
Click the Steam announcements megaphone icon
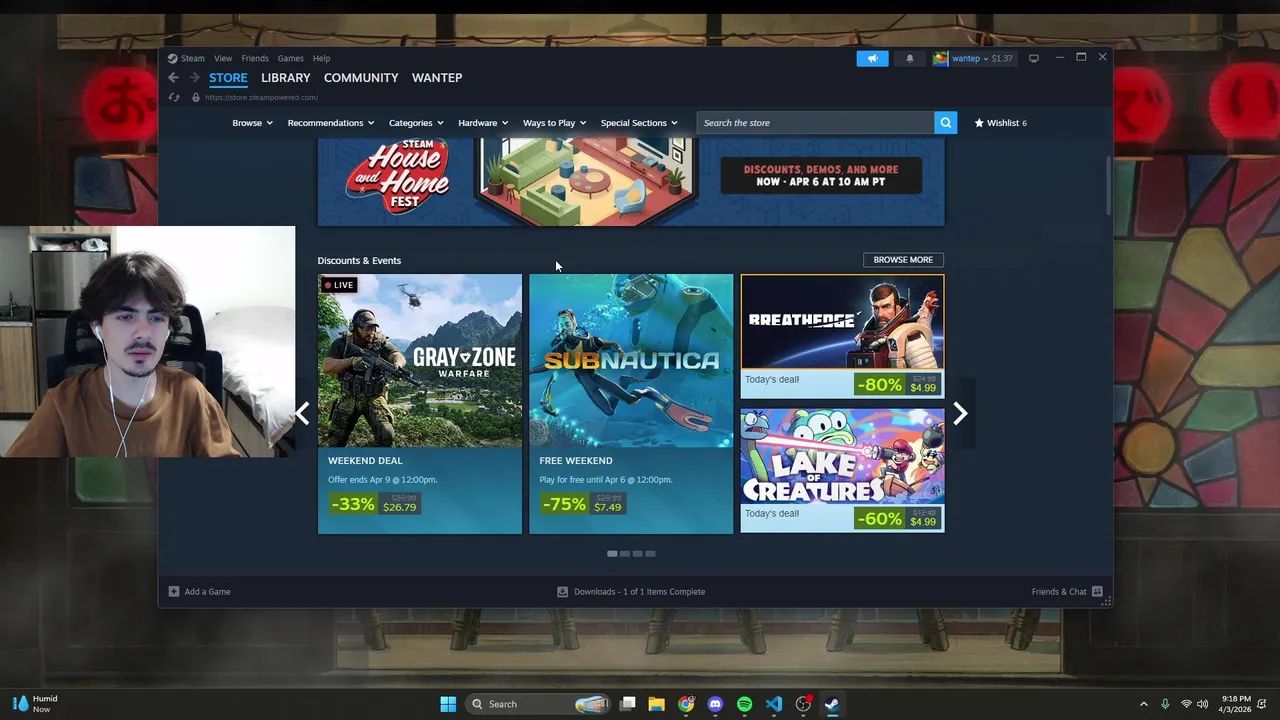(872, 58)
